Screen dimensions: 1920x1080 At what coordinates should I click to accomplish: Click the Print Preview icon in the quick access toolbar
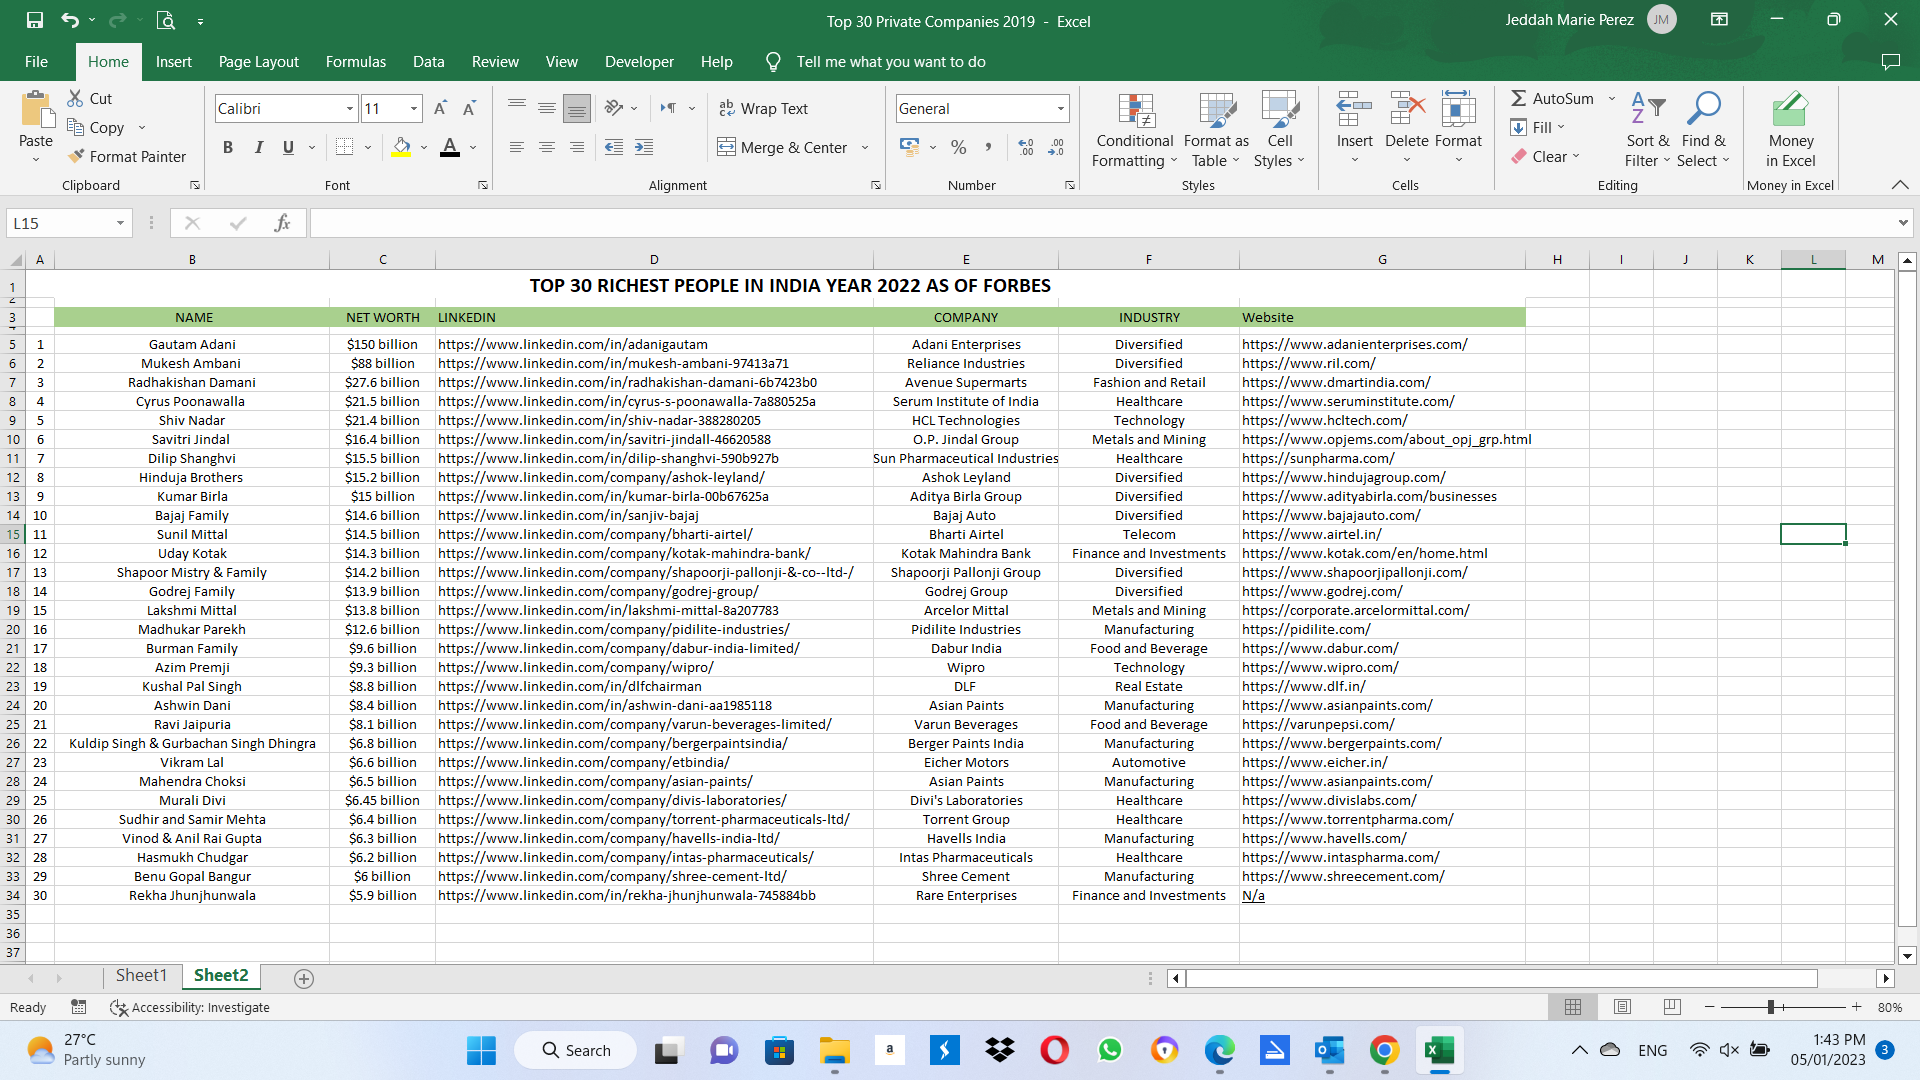[166, 20]
